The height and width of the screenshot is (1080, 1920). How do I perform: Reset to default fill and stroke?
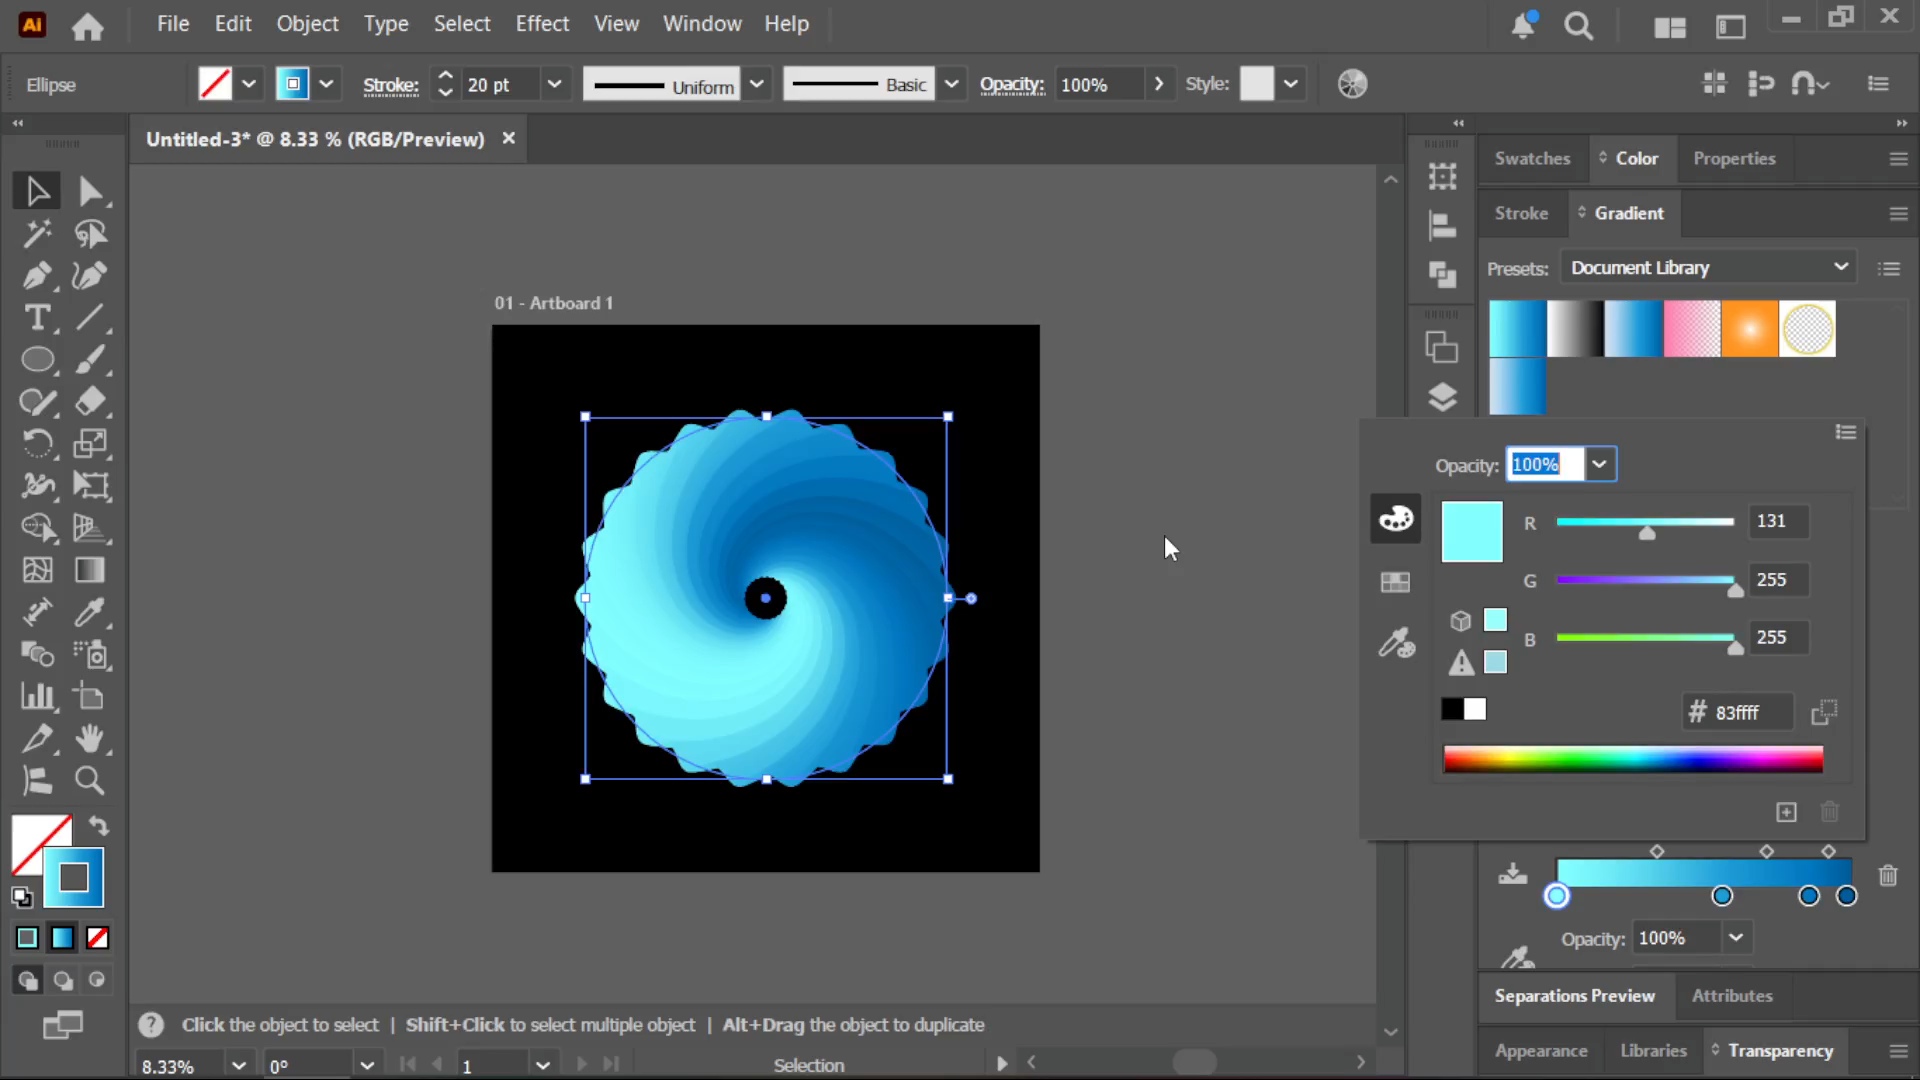[x=21, y=897]
